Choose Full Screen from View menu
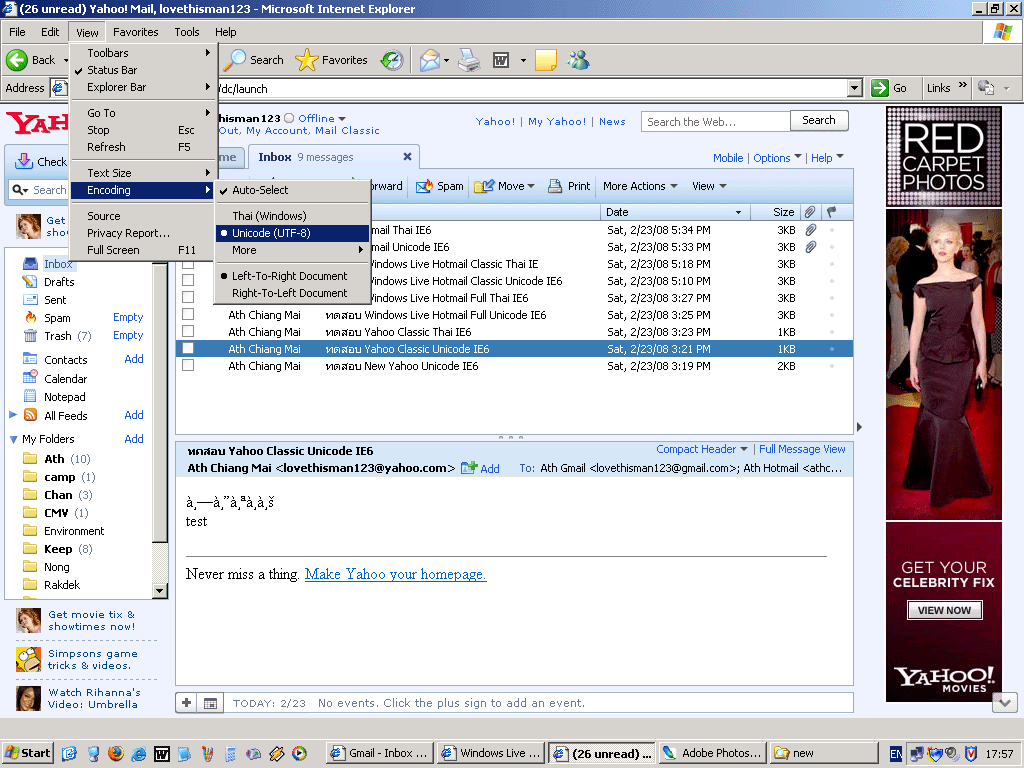This screenshot has width=1024, height=768. 143,250
